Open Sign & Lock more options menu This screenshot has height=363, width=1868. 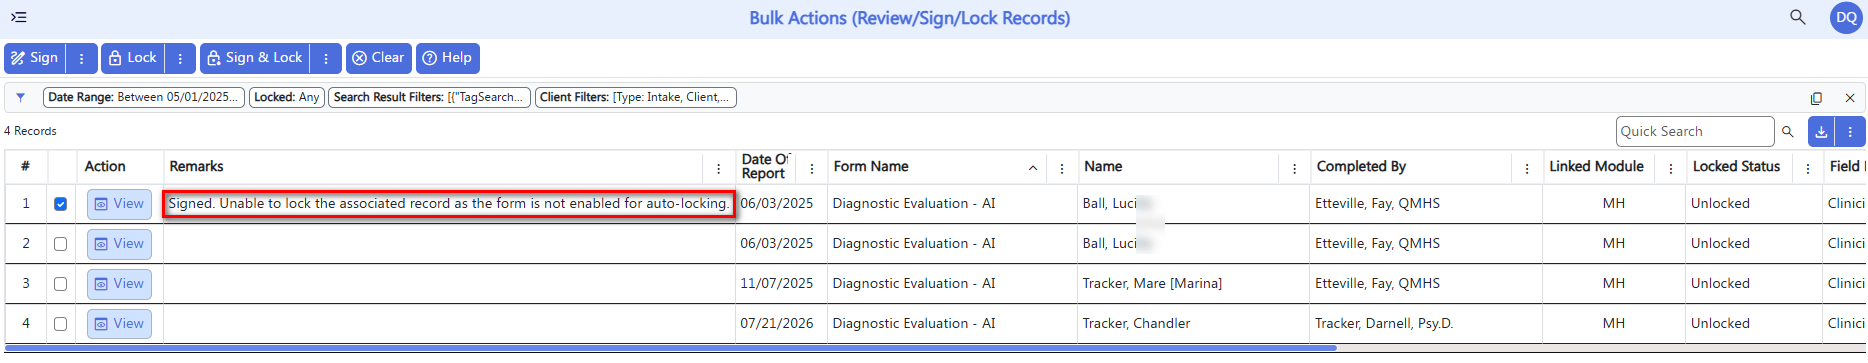pos(326,58)
